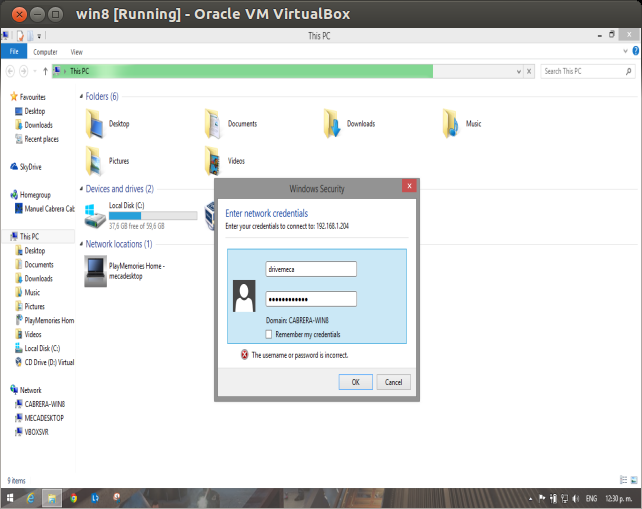Open the address bar history dropdown
This screenshot has width=642, height=509.
click(519, 71)
